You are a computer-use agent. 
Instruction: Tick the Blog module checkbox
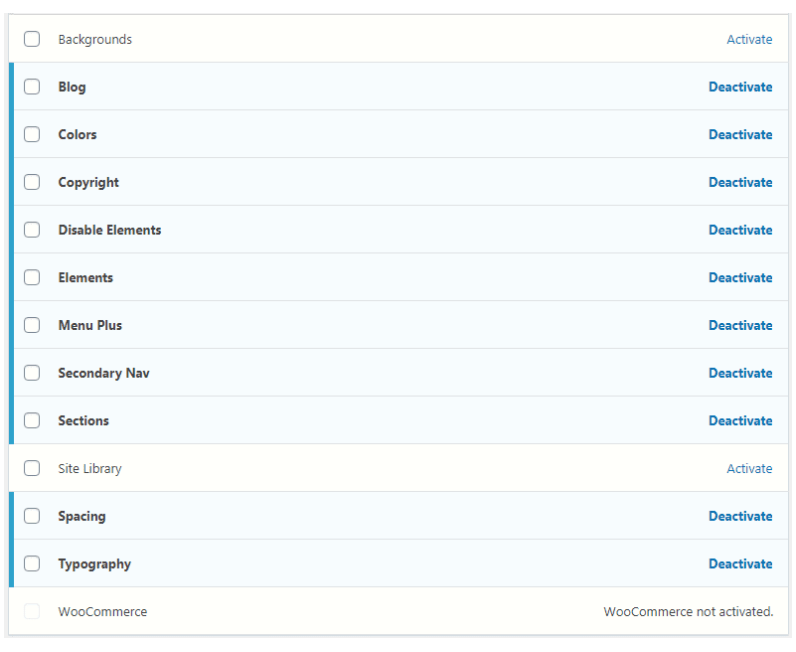(32, 87)
